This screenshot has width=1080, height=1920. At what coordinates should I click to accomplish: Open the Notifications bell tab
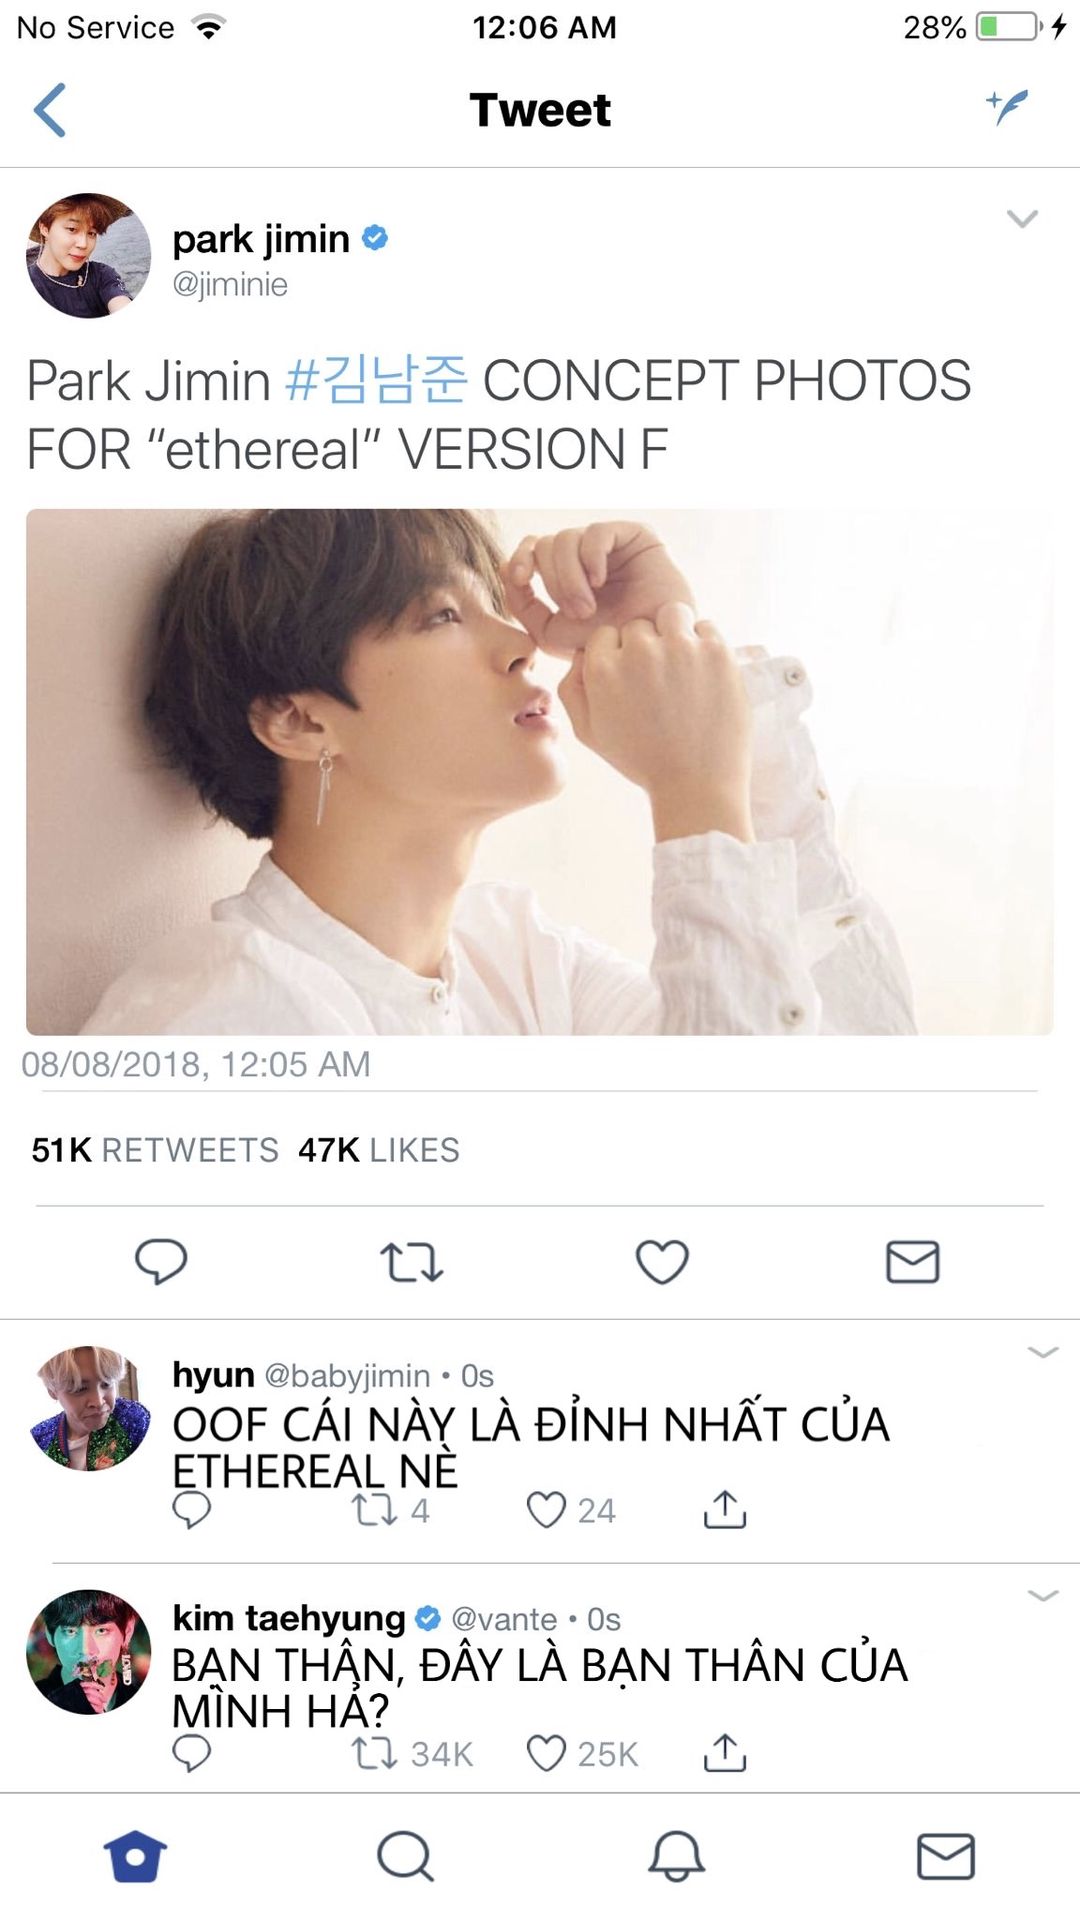pos(676,1857)
